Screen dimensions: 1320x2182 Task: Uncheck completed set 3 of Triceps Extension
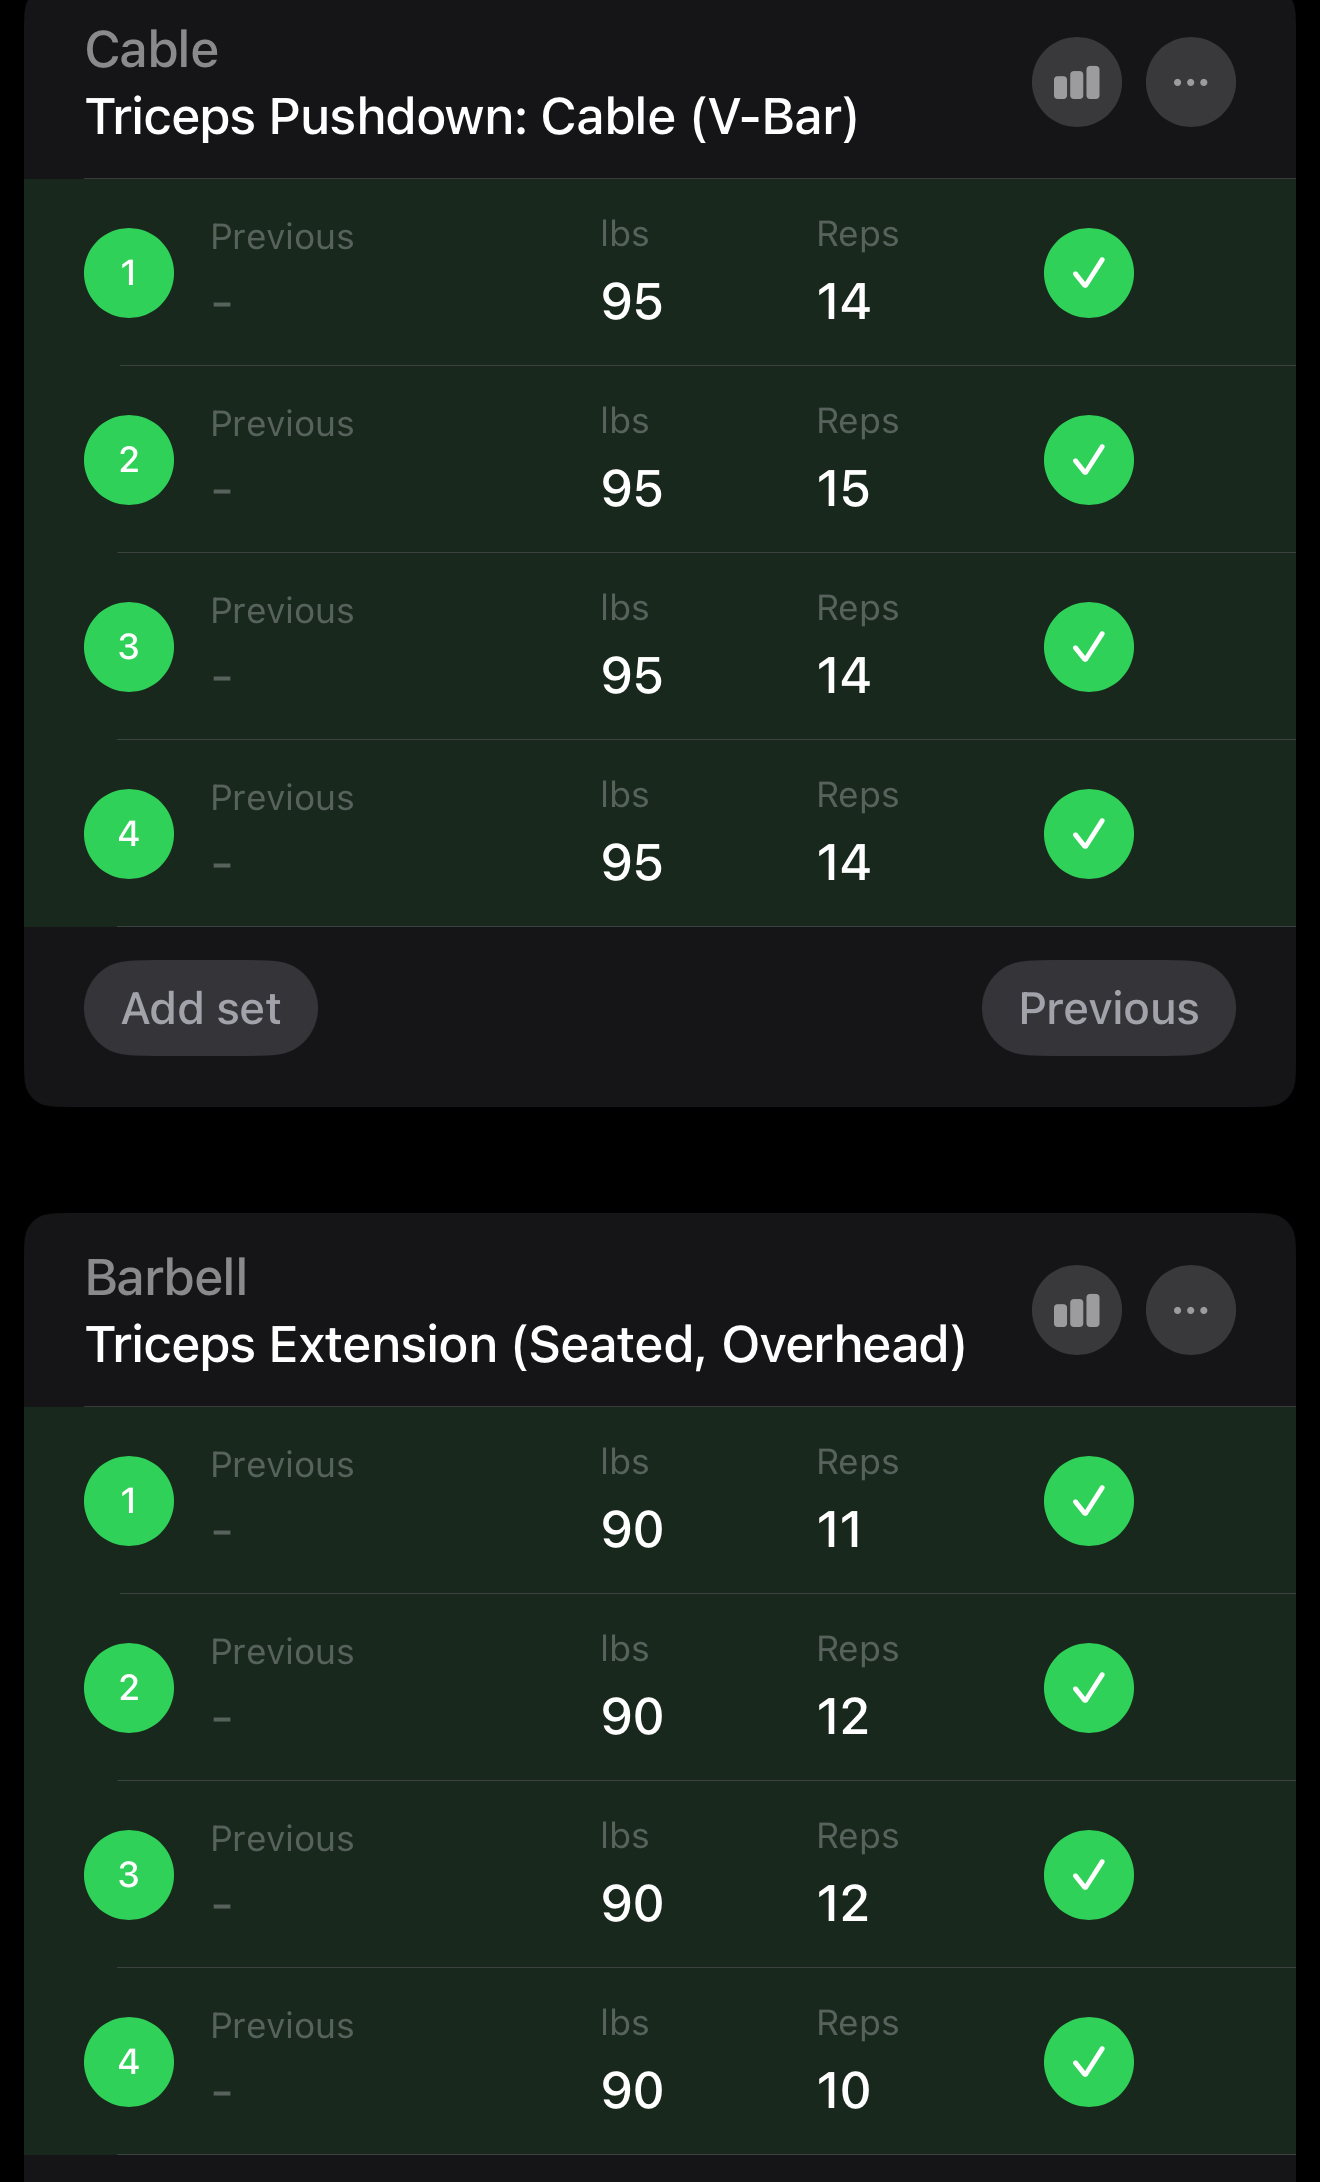point(1088,1875)
